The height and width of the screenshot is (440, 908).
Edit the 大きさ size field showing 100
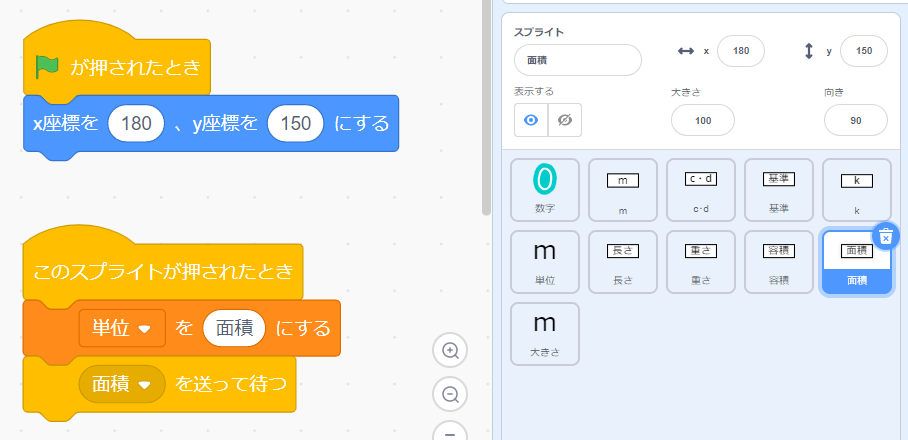tap(702, 120)
